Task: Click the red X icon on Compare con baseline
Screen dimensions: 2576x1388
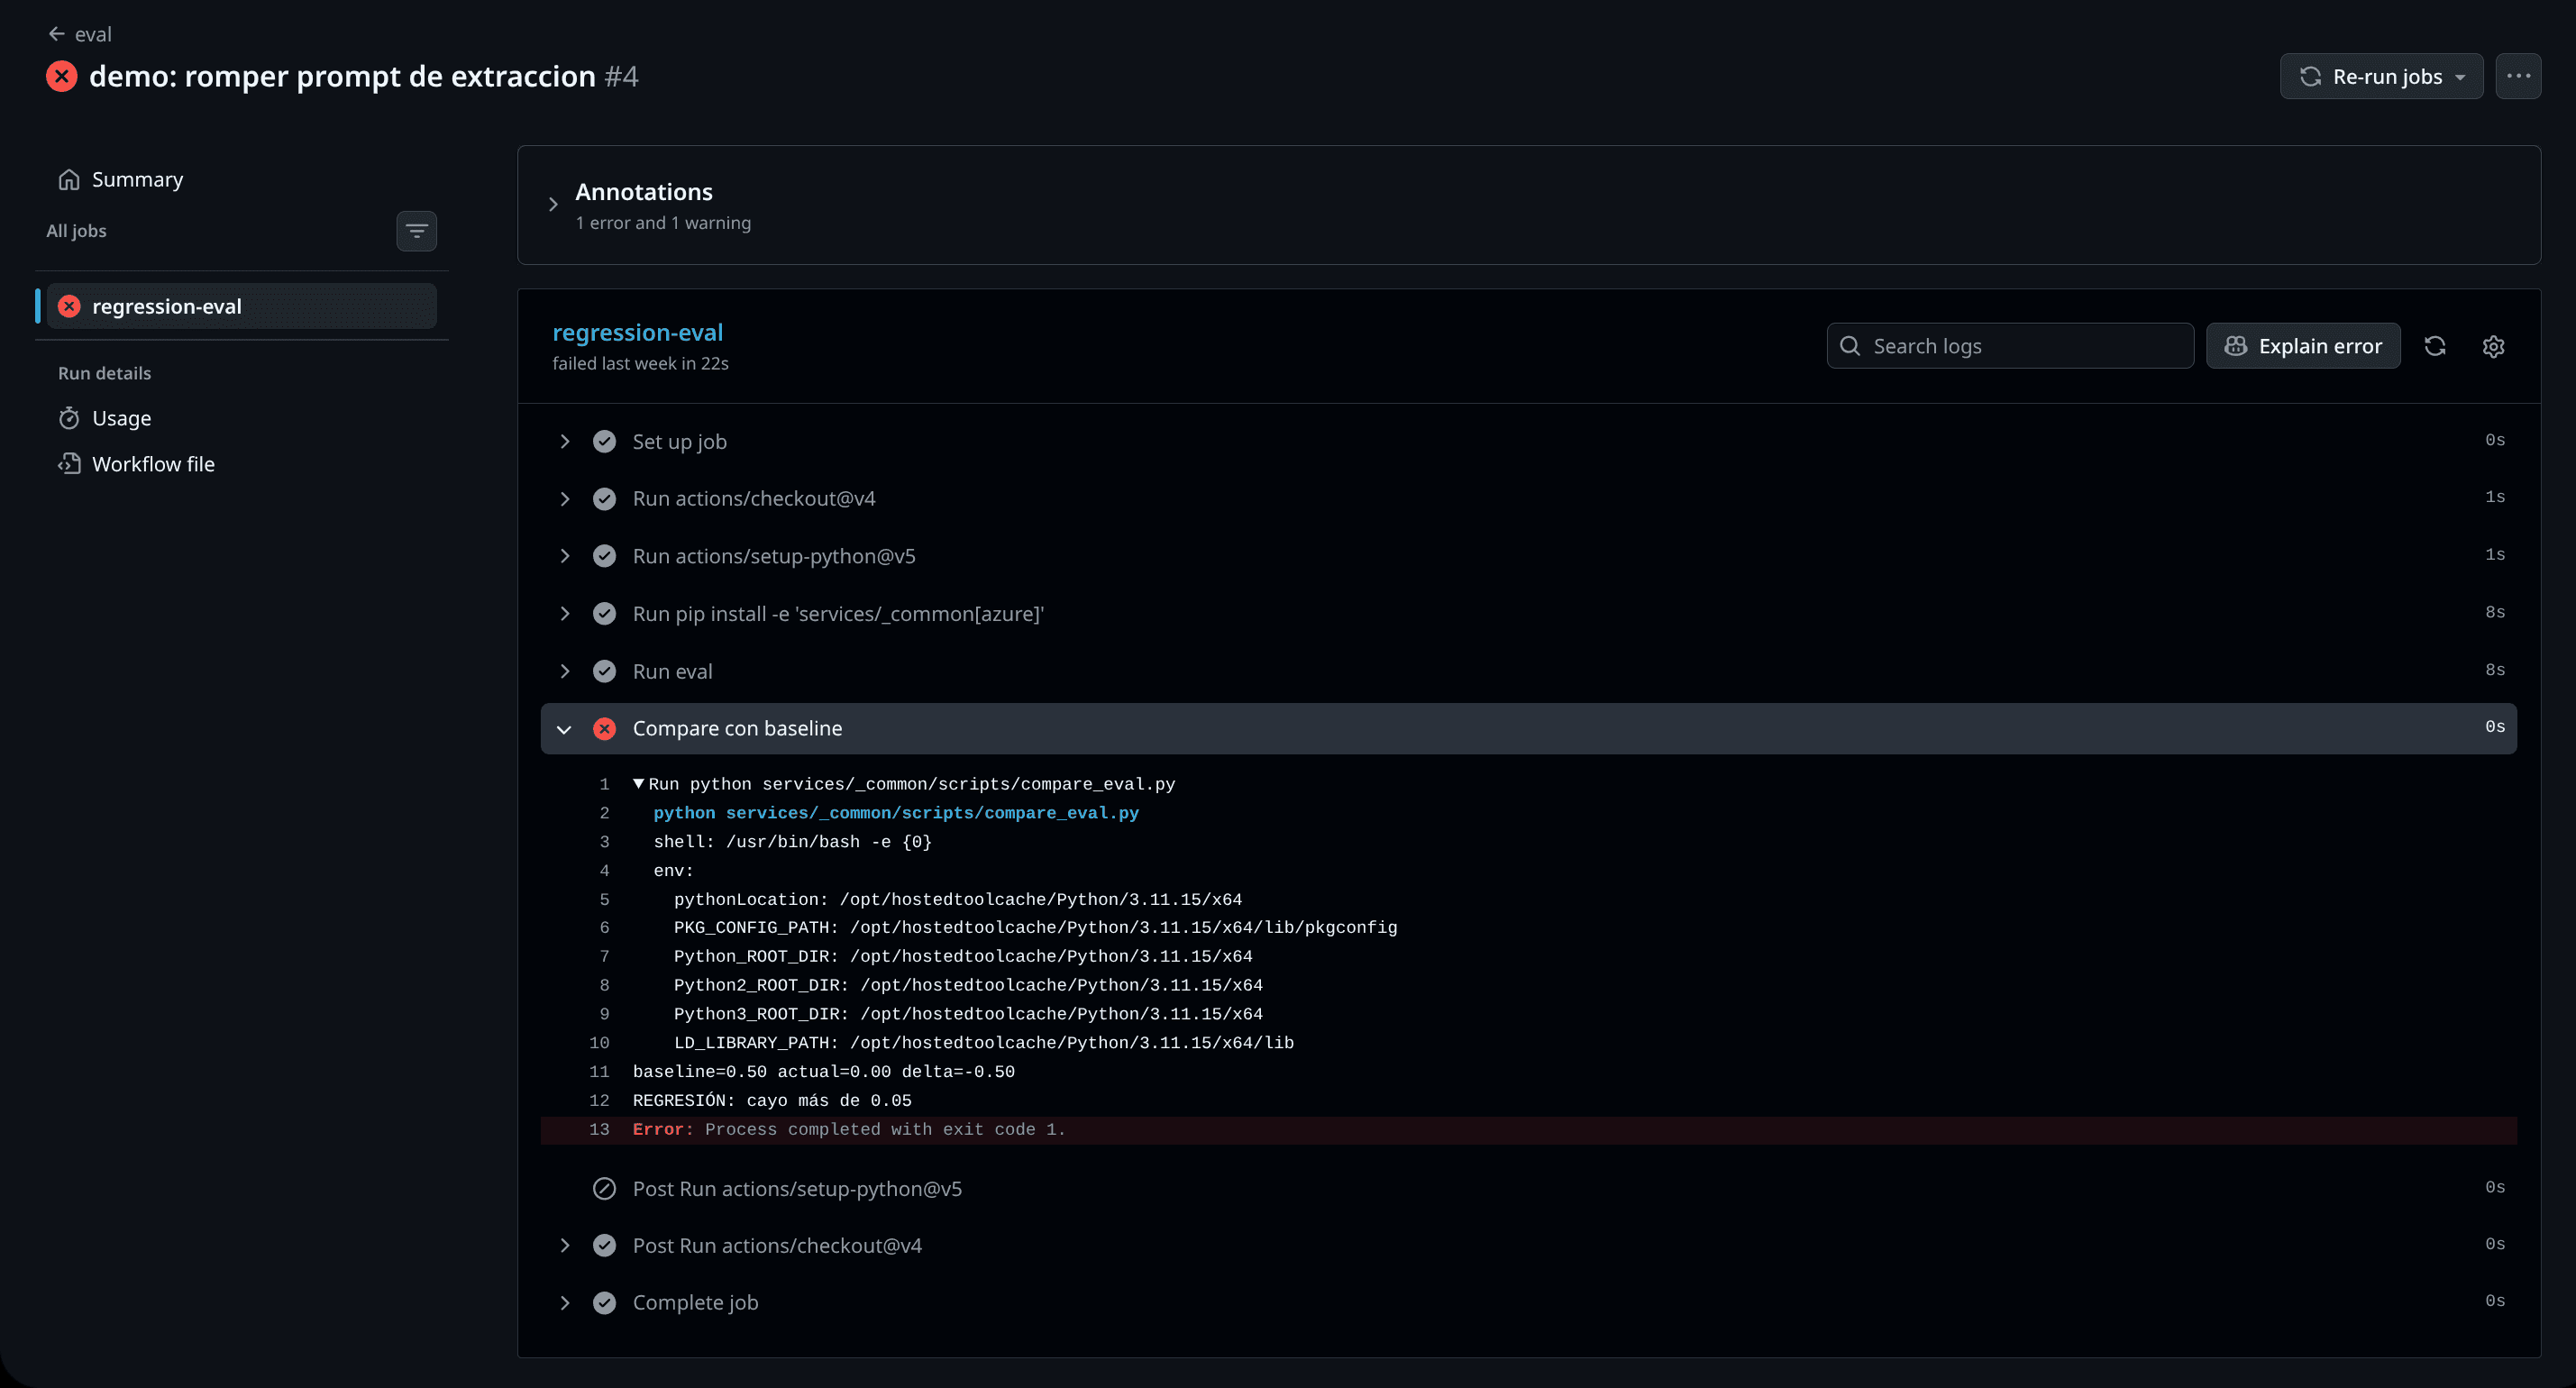Action: 604,729
